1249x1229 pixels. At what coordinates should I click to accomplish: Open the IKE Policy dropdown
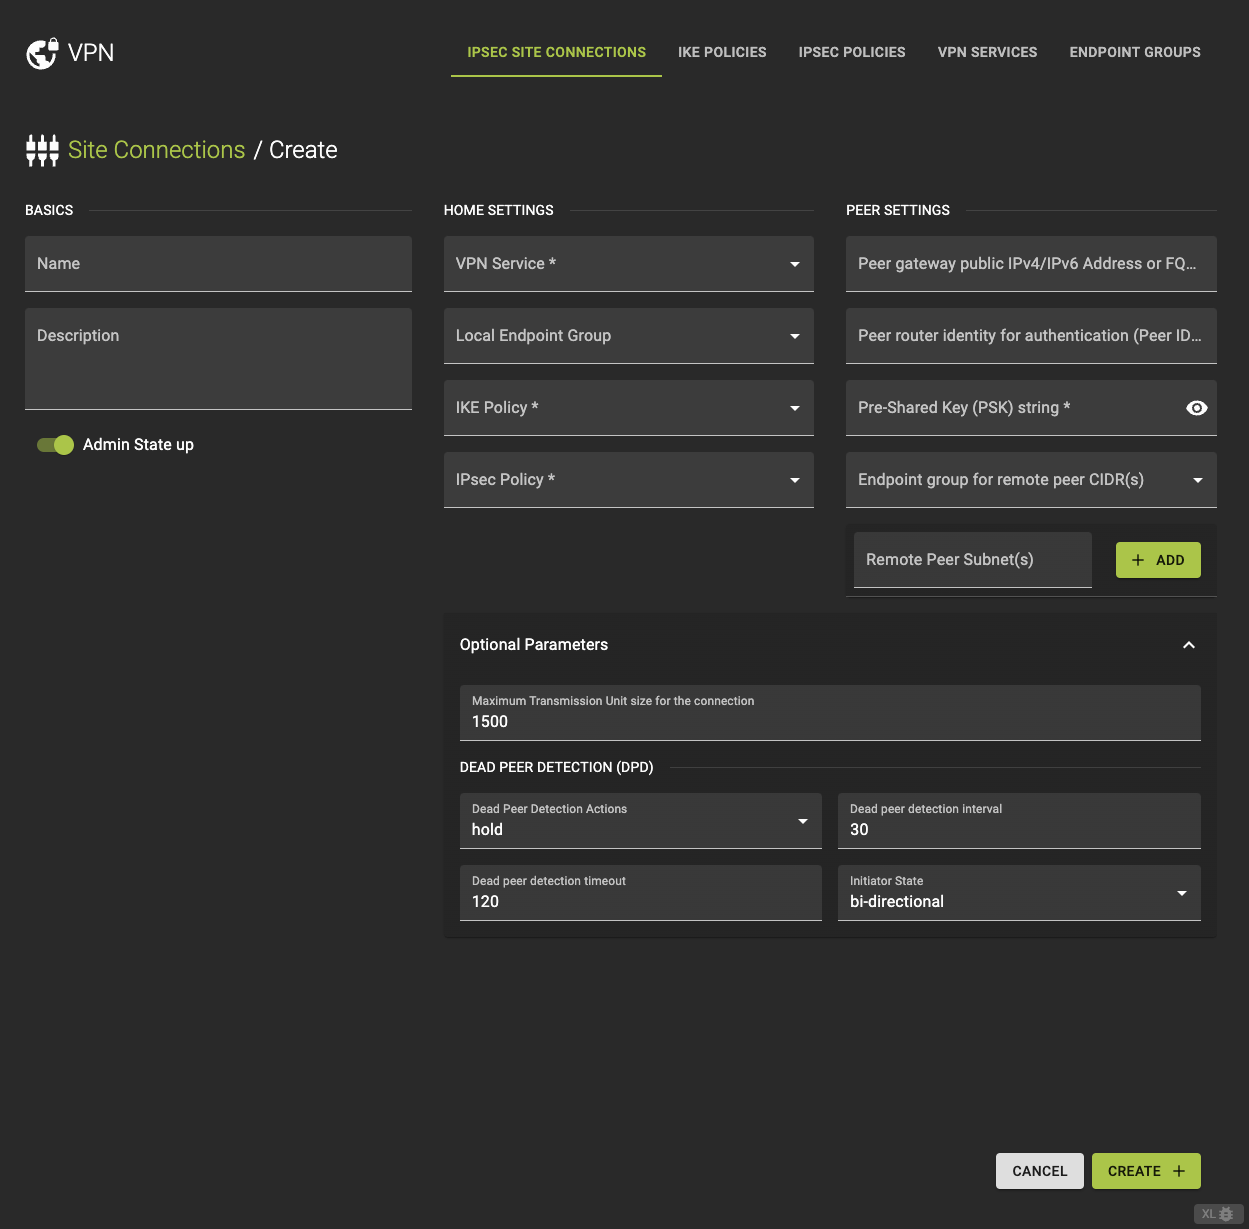click(x=628, y=408)
